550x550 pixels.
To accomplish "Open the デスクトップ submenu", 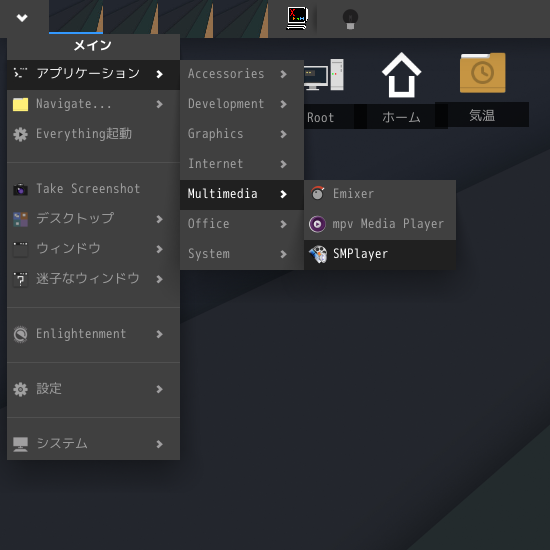I will pos(93,219).
